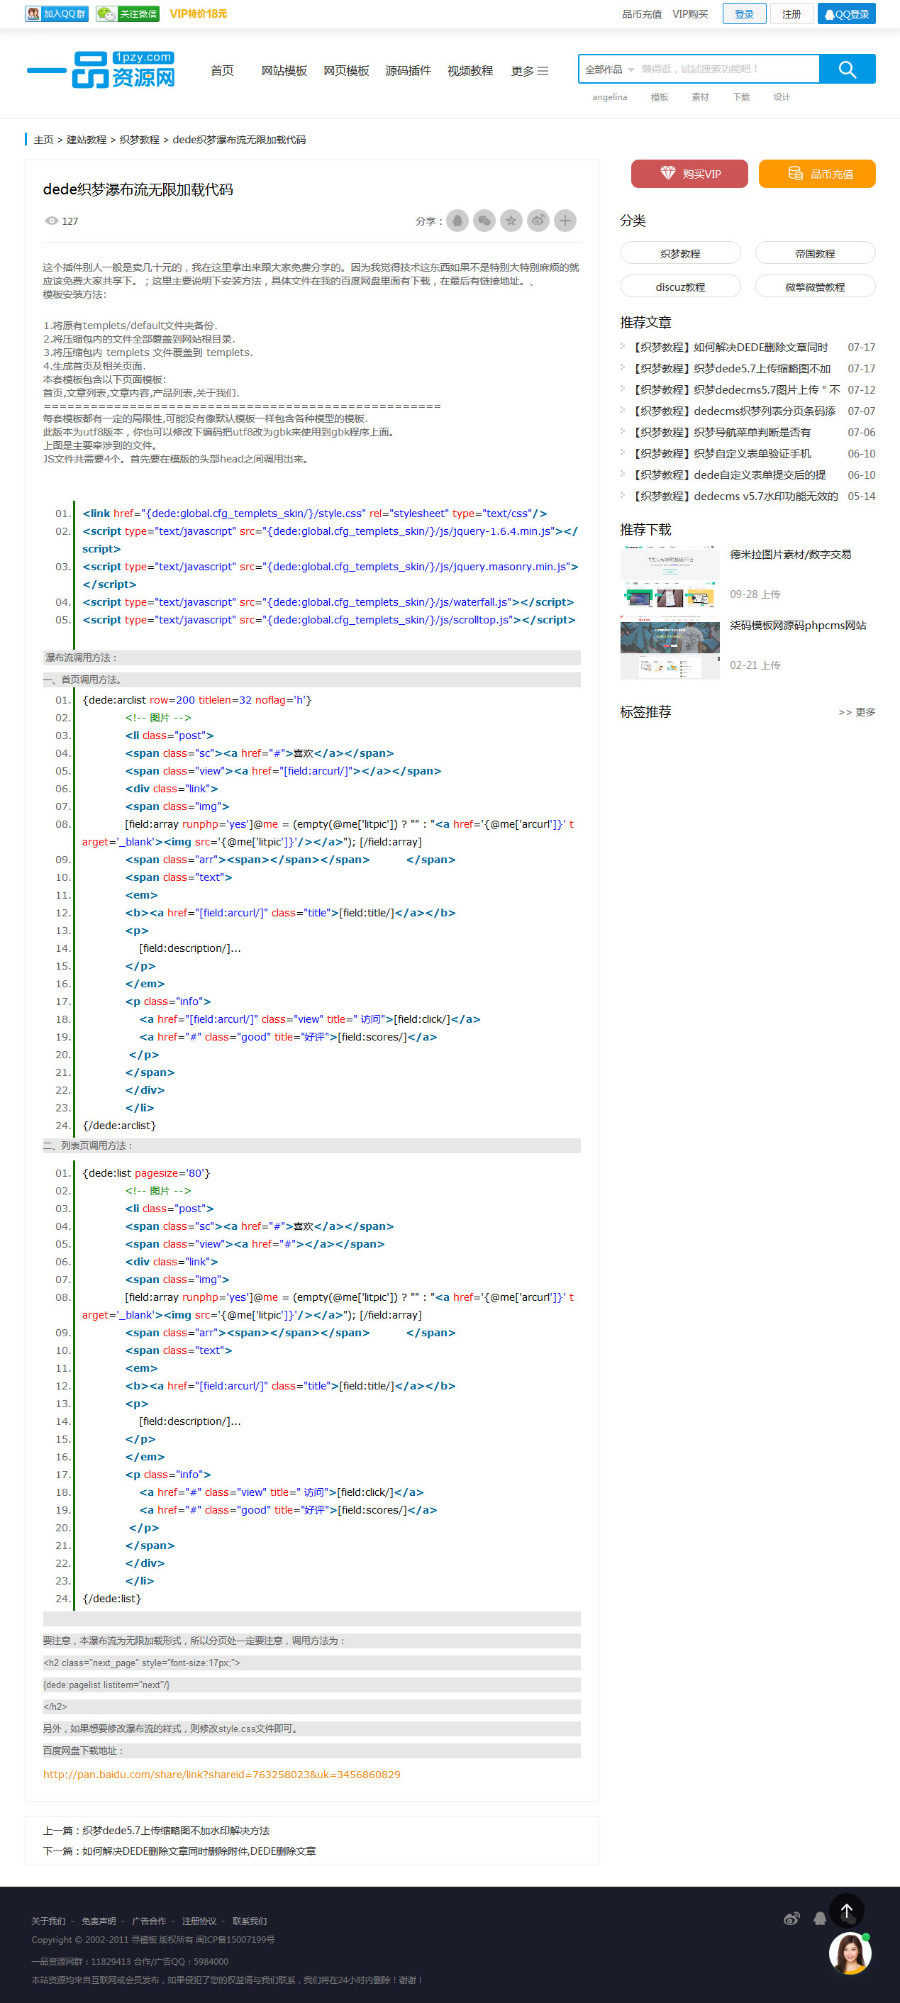This screenshot has width=900, height=2003.
Task: Click the footer QQ bell icon
Action: coord(820,1918)
